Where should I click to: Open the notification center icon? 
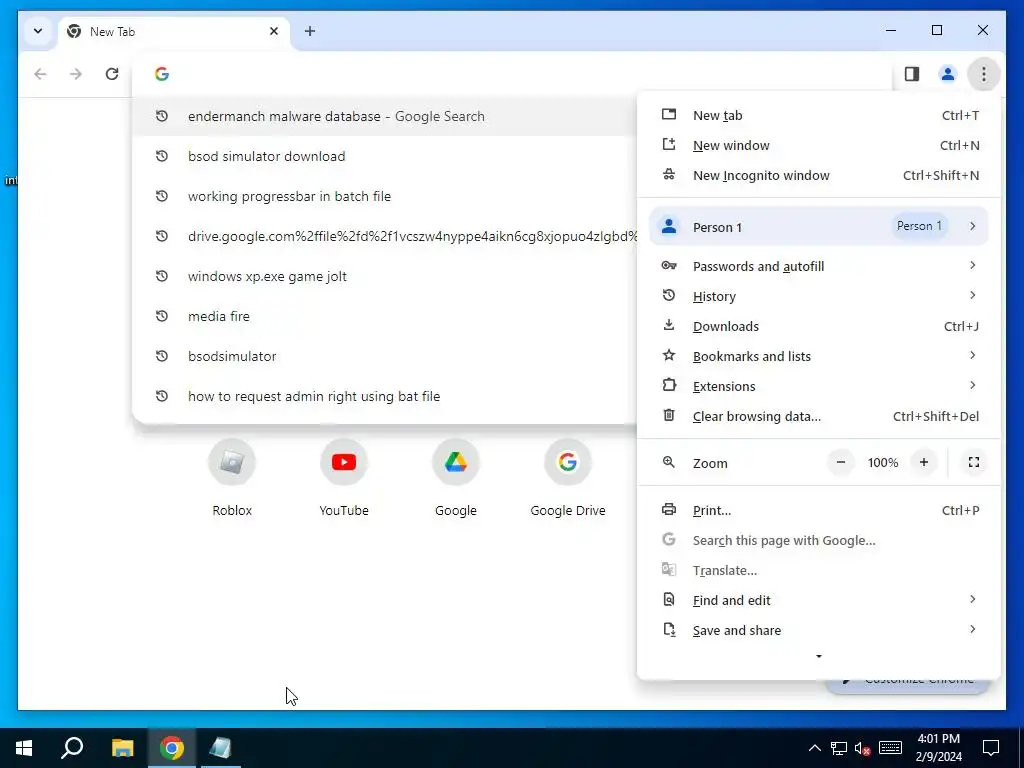pyautogui.click(x=991, y=748)
